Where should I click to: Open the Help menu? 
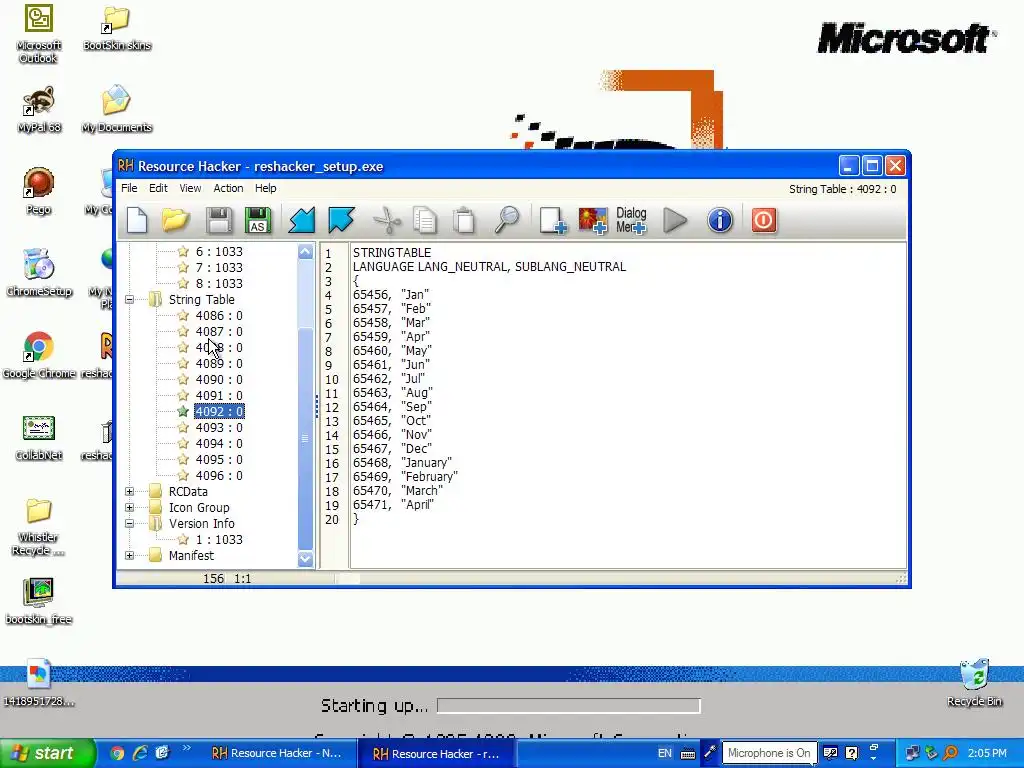coord(265,188)
